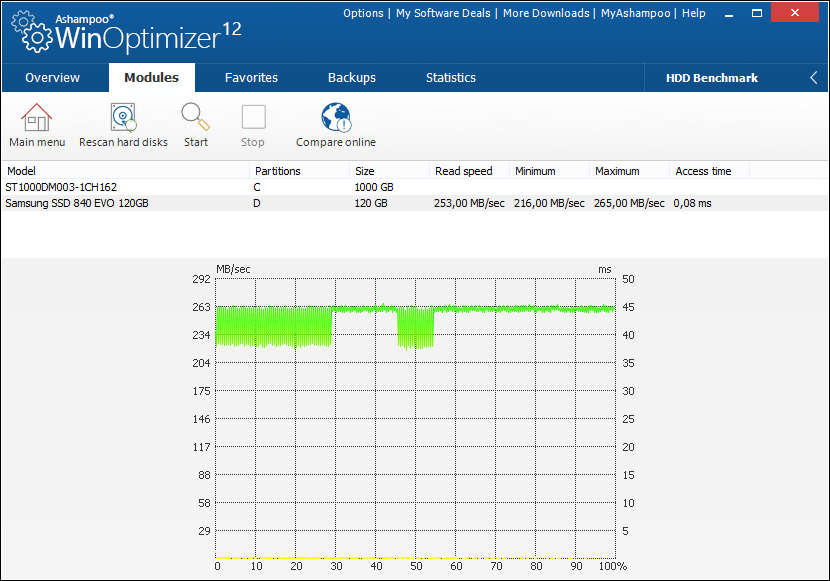This screenshot has width=830, height=581.
Task: Open the Favorites tab
Action: tap(251, 78)
